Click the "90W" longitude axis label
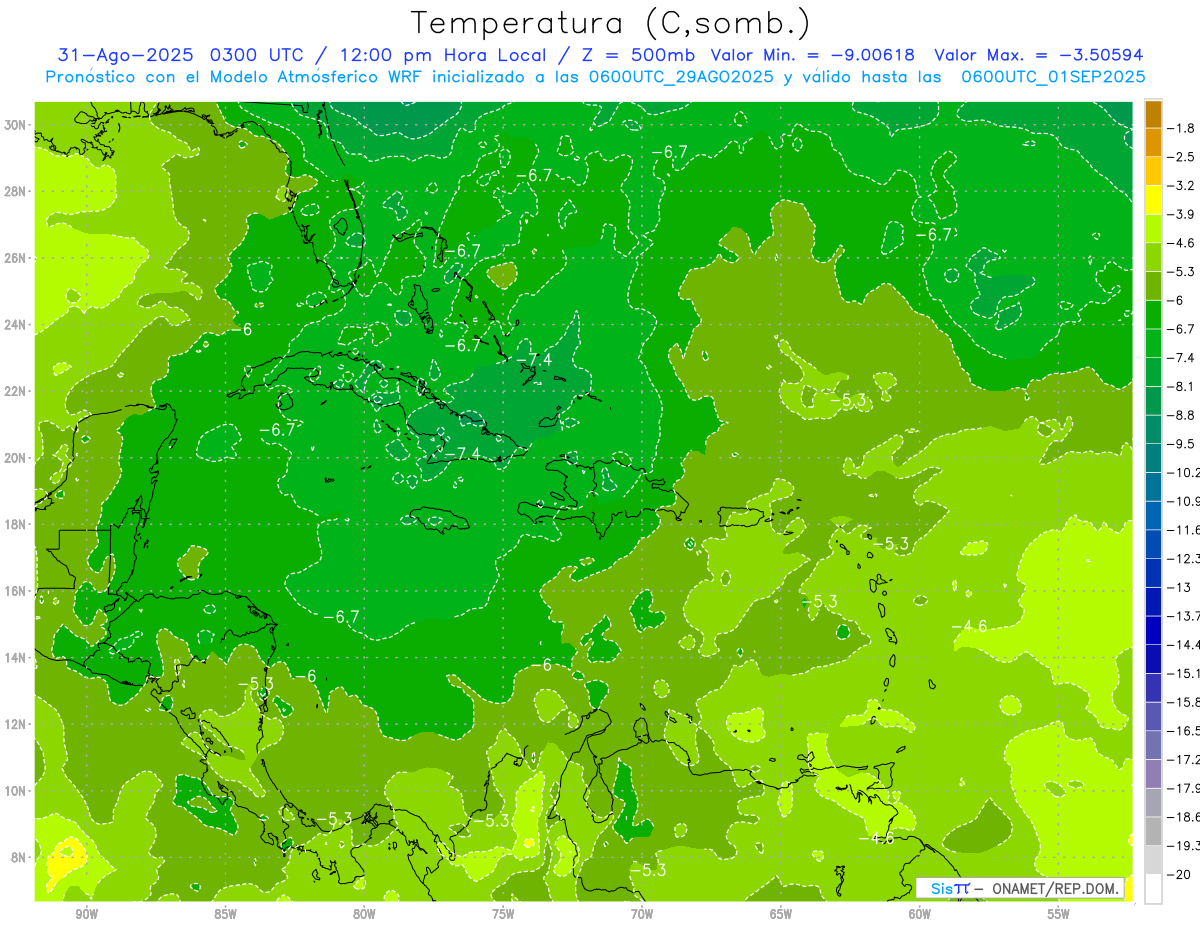 coord(87,914)
